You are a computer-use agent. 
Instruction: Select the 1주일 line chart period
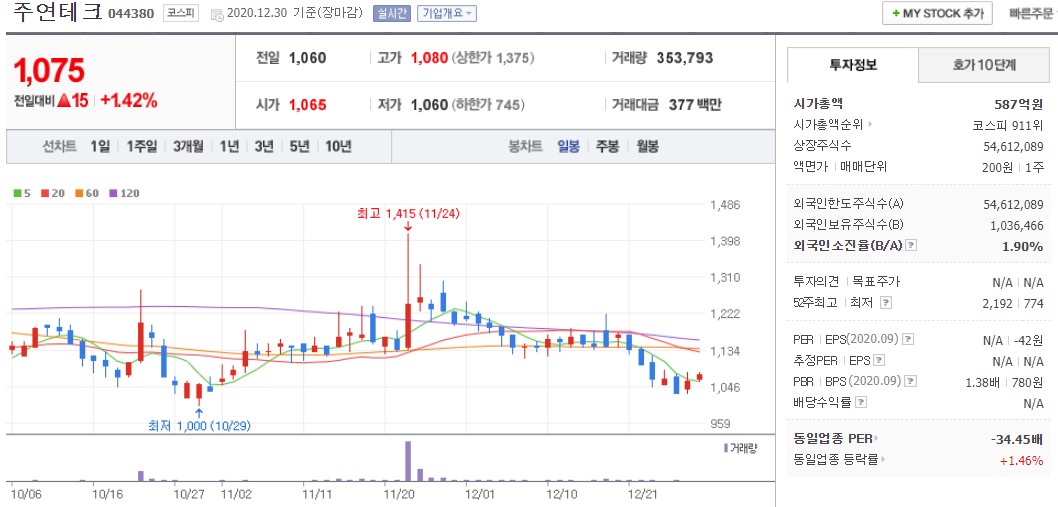coord(142,146)
